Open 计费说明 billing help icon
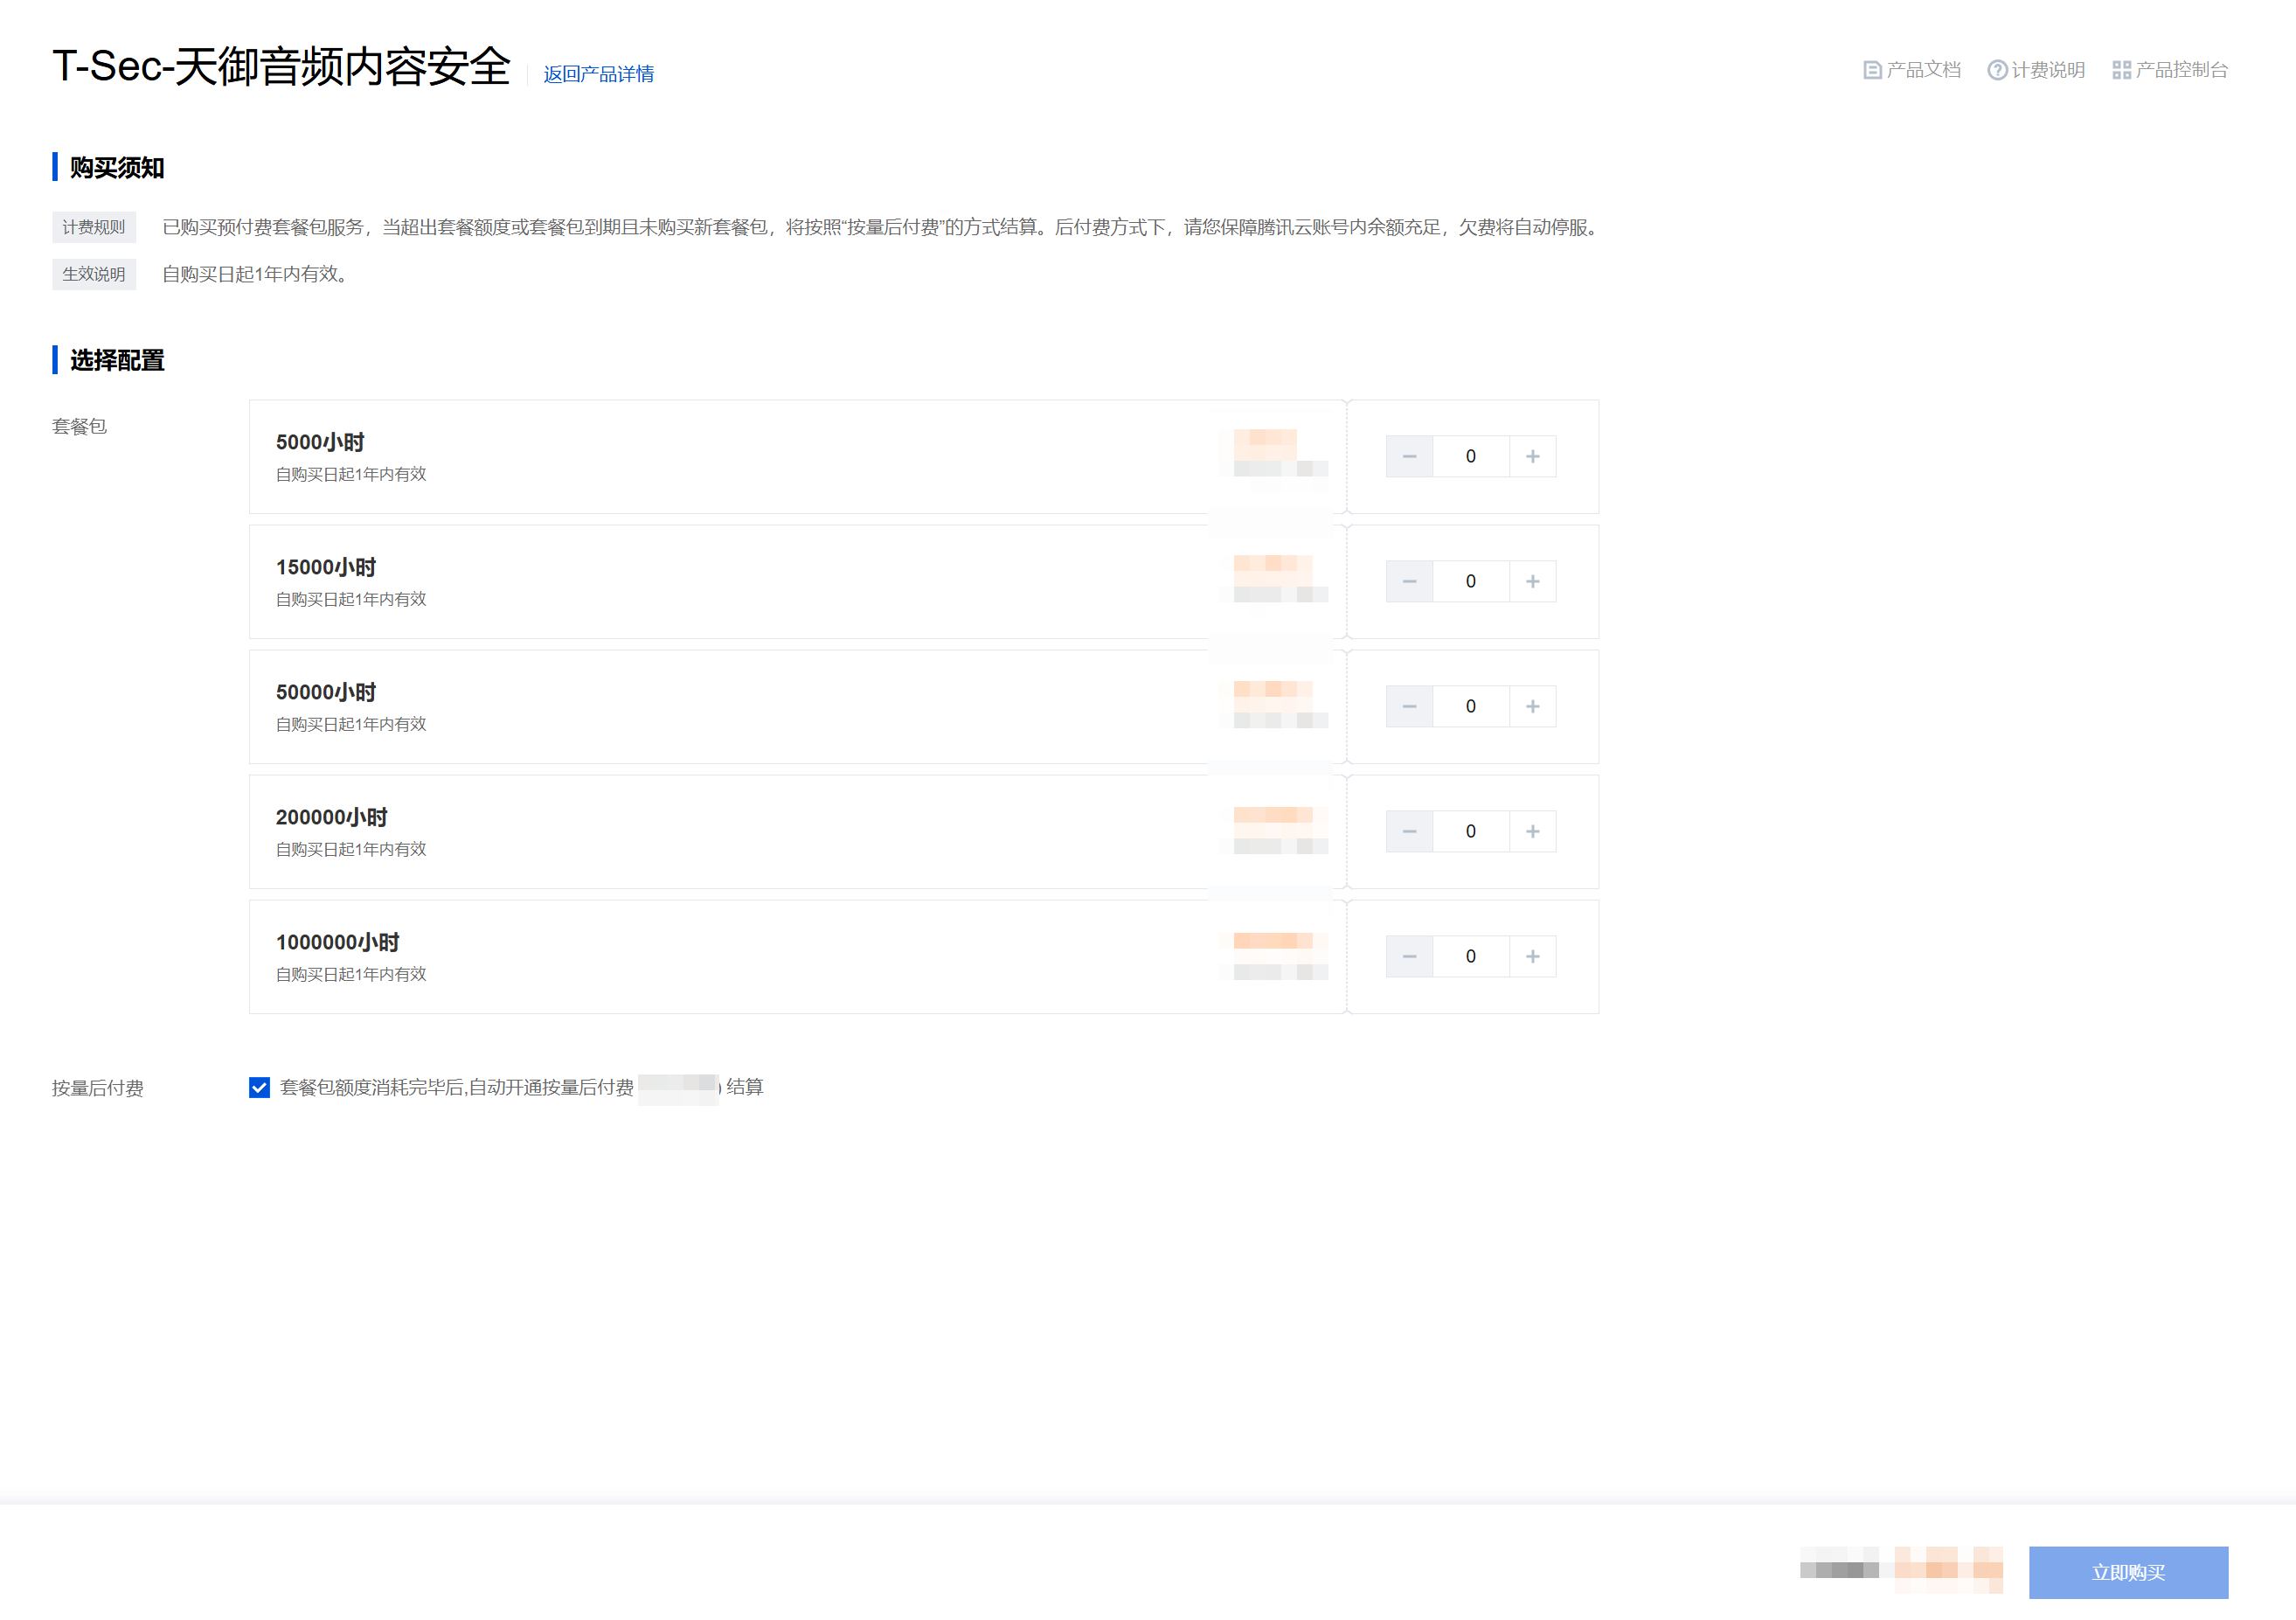2296x1620 pixels. click(1997, 70)
